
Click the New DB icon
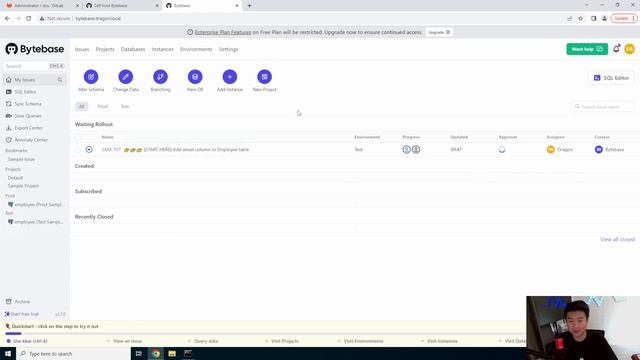point(195,77)
